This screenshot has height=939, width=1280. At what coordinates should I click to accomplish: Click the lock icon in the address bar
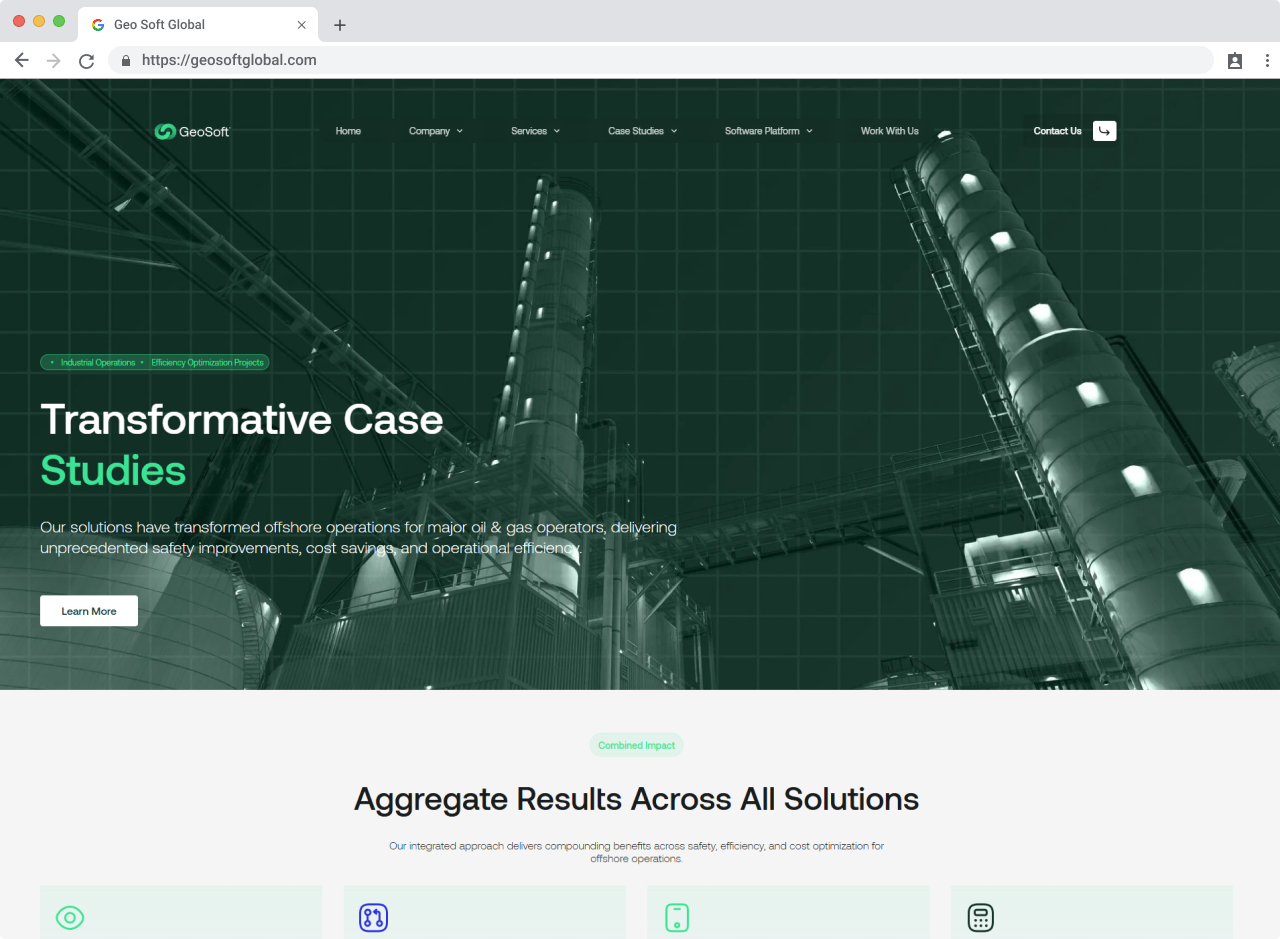(x=126, y=61)
